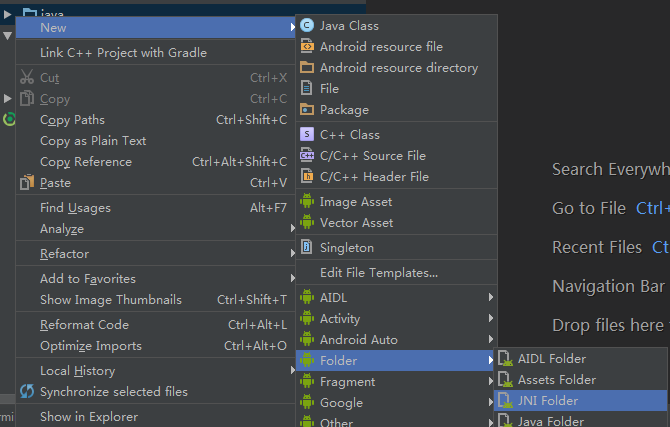Click the C/C++ Header File icon
The height and width of the screenshot is (427, 670).
(307, 176)
